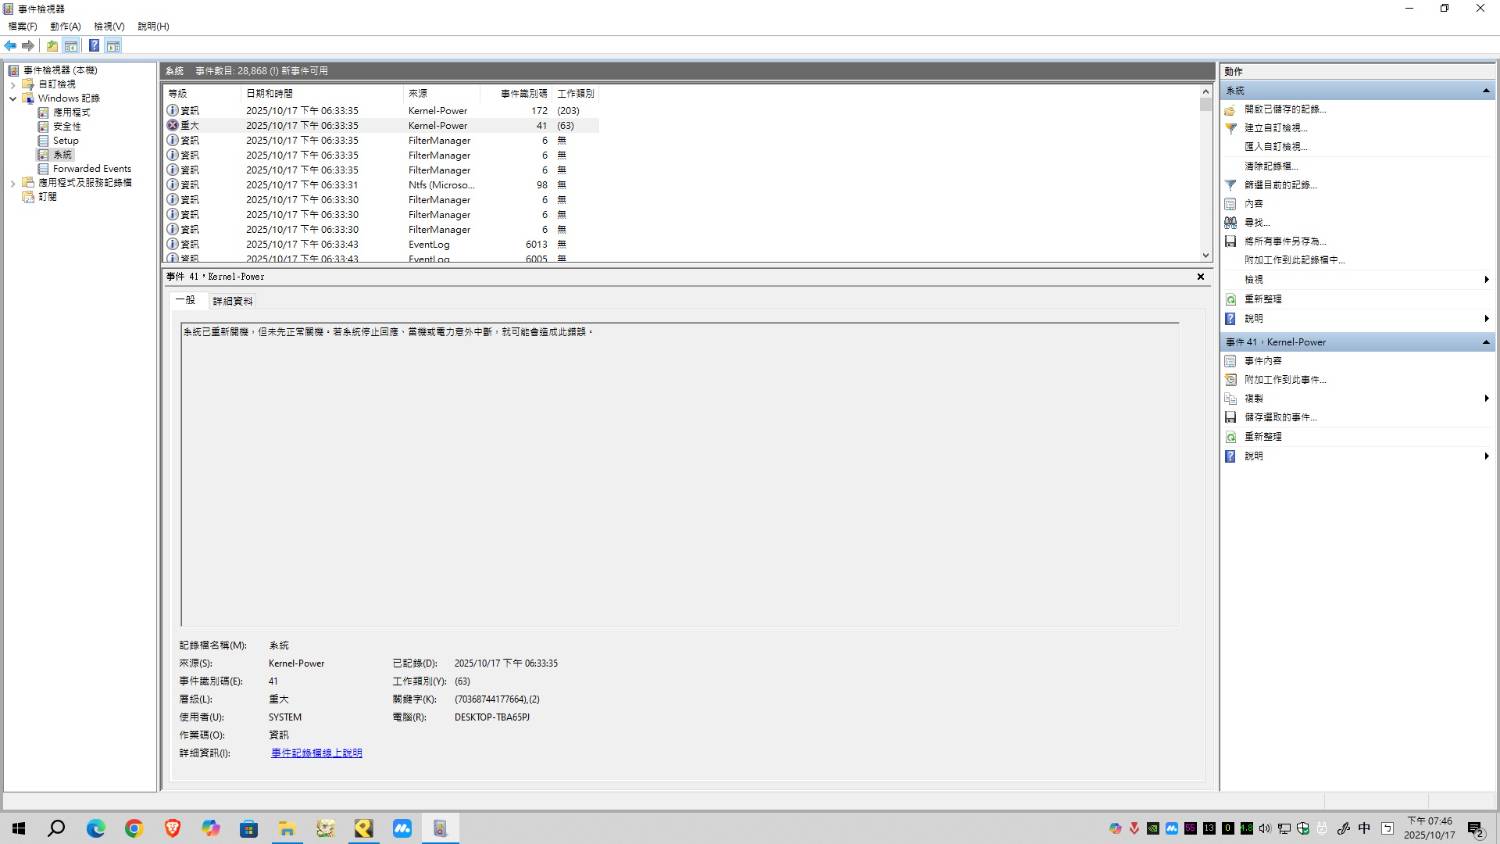Click 清除記錄檔 in Actions pane
Image resolution: width=1500 pixels, height=844 pixels.
(x=1268, y=166)
